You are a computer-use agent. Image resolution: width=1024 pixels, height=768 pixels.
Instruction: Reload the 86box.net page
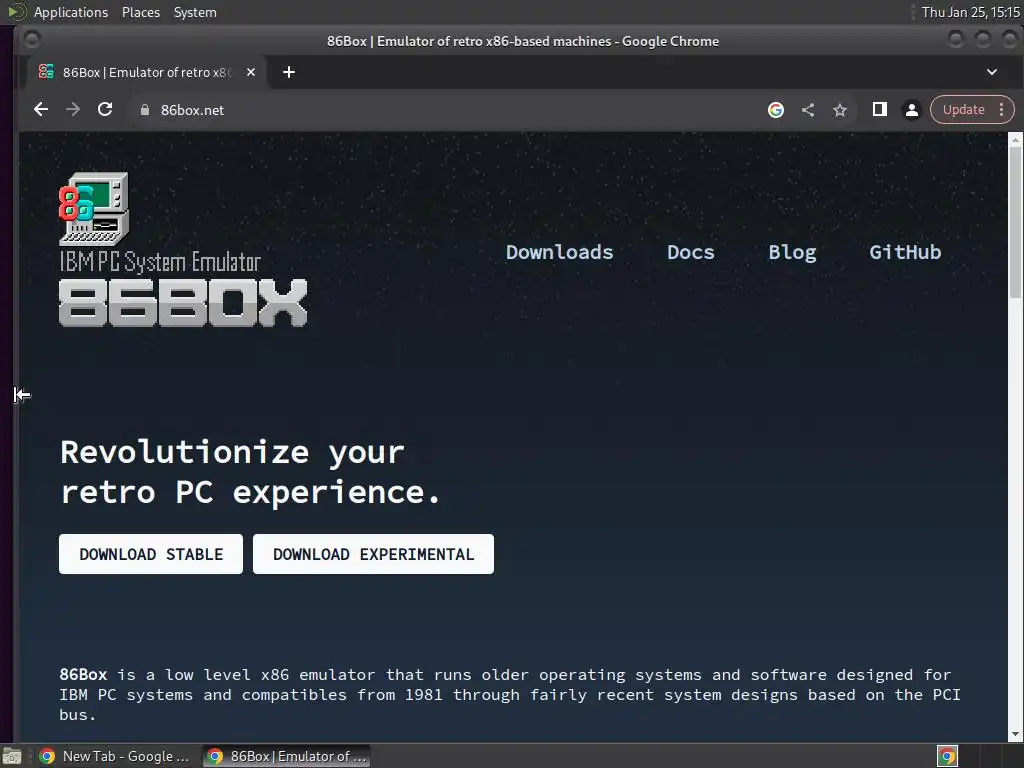105,110
